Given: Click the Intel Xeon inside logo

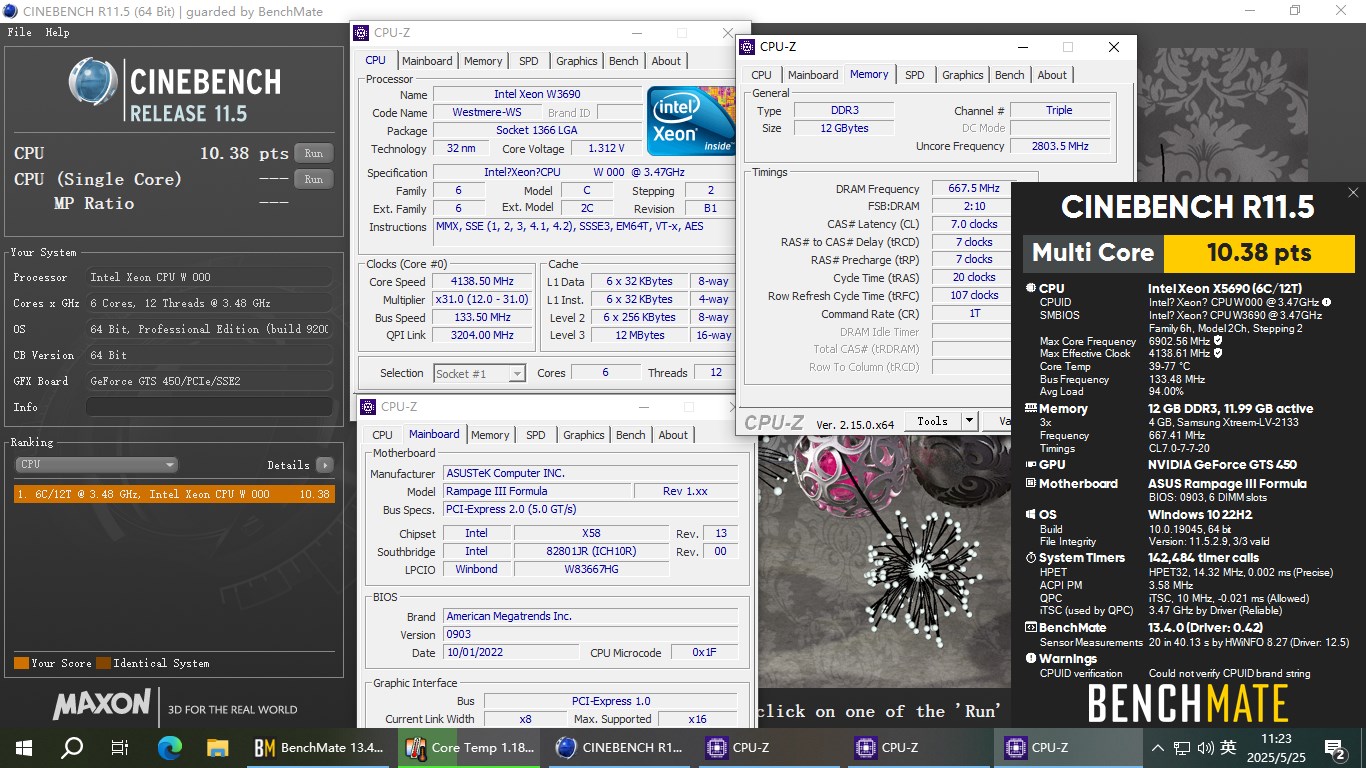Looking at the screenshot, I should [x=691, y=120].
